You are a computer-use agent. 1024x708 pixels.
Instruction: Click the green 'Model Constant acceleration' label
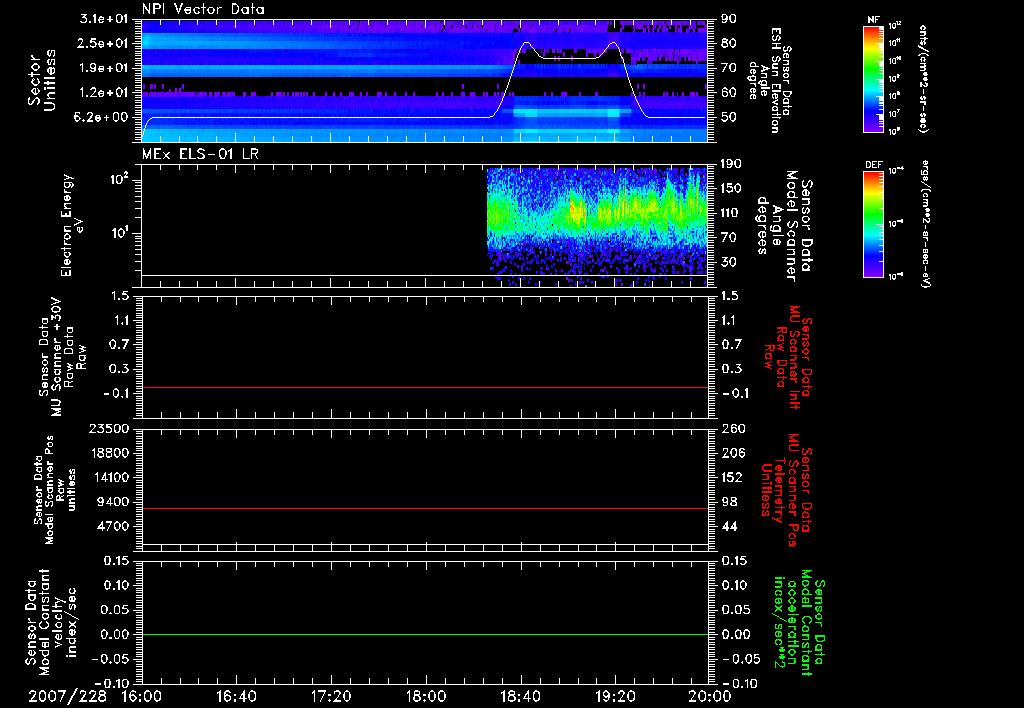pyautogui.click(x=799, y=623)
